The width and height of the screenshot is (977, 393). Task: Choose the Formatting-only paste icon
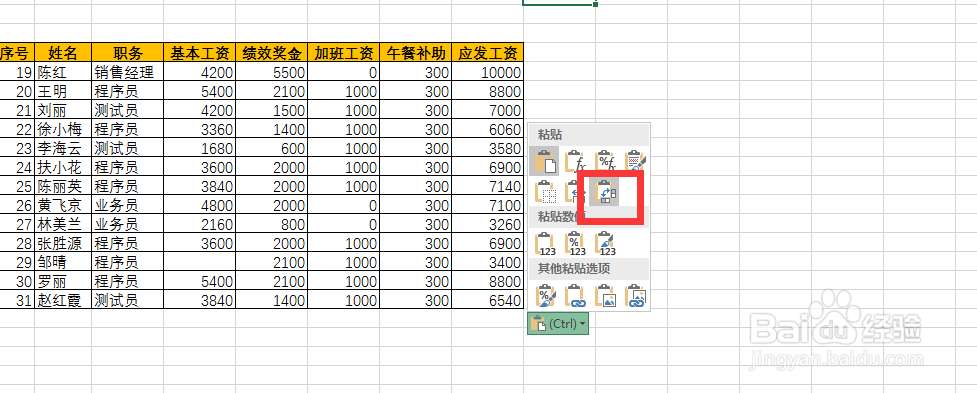pyautogui.click(x=545, y=295)
